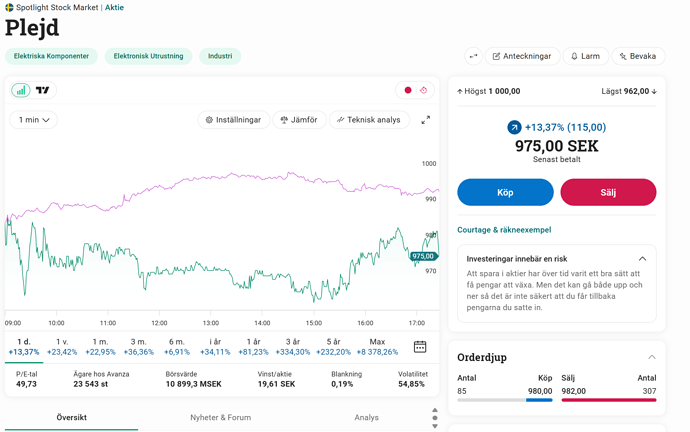
Task: Select the 1 år period tab
Action: tap(253, 347)
